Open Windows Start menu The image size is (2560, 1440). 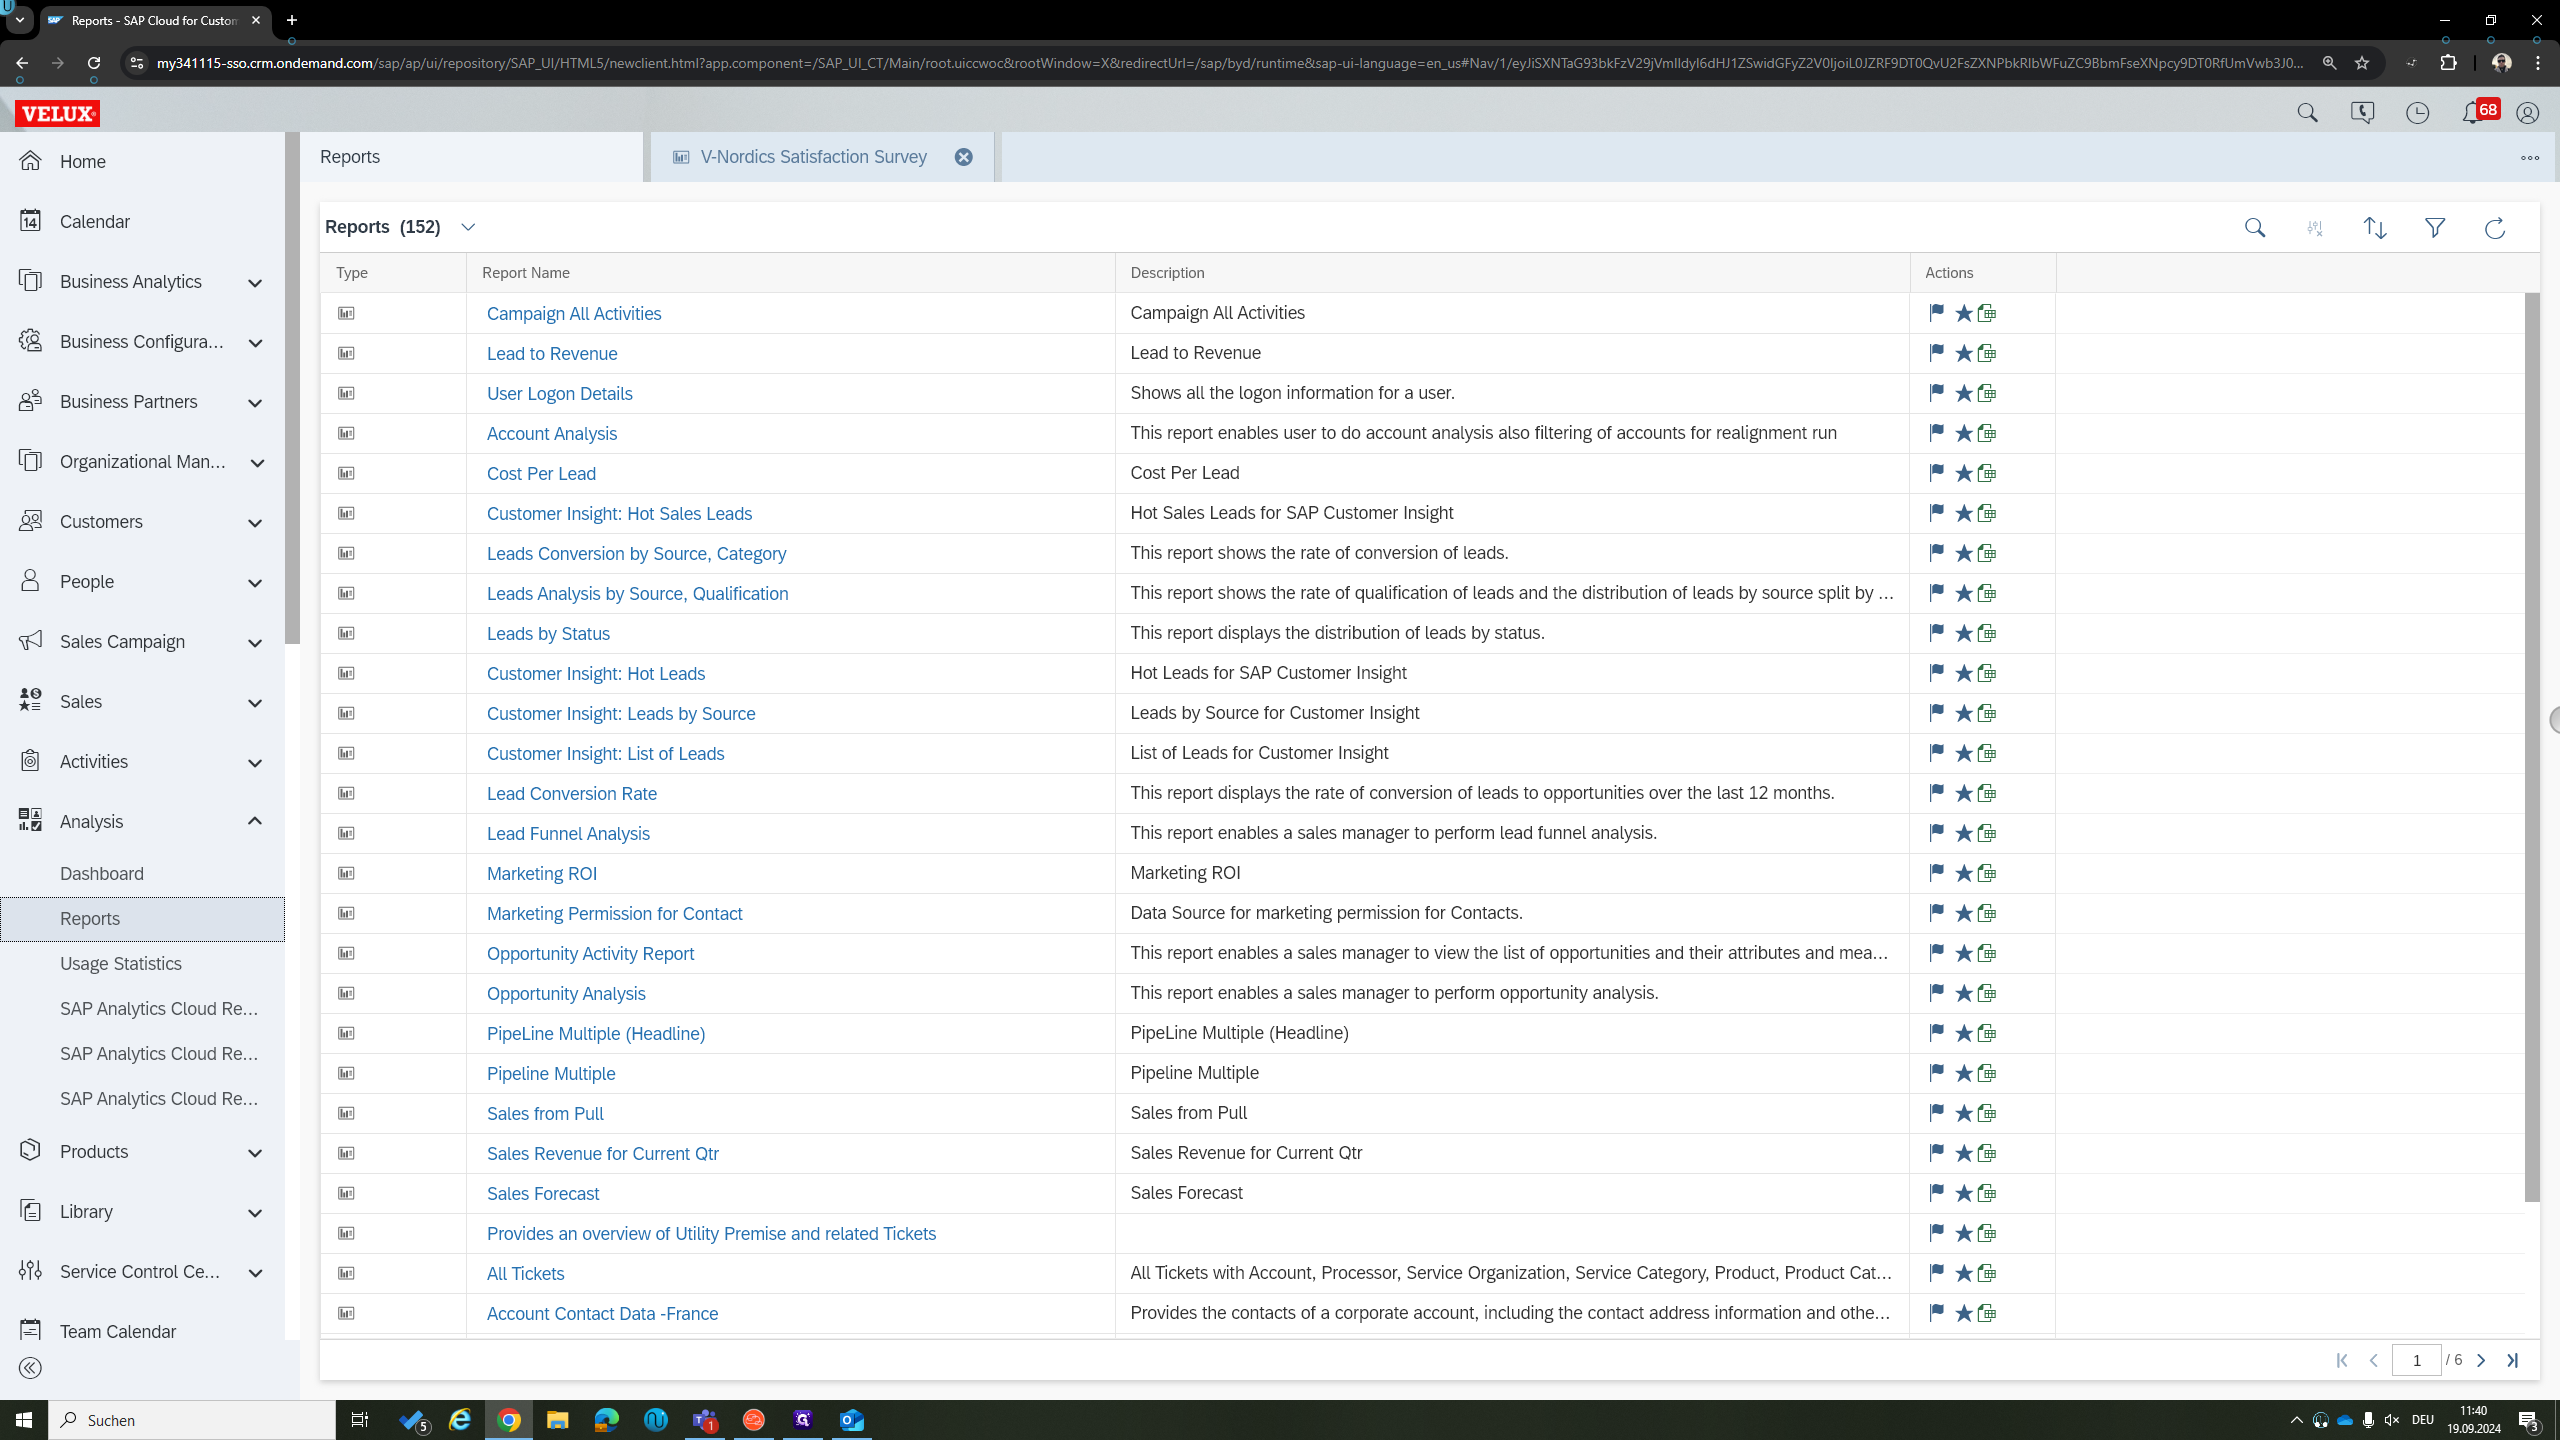click(x=24, y=1420)
